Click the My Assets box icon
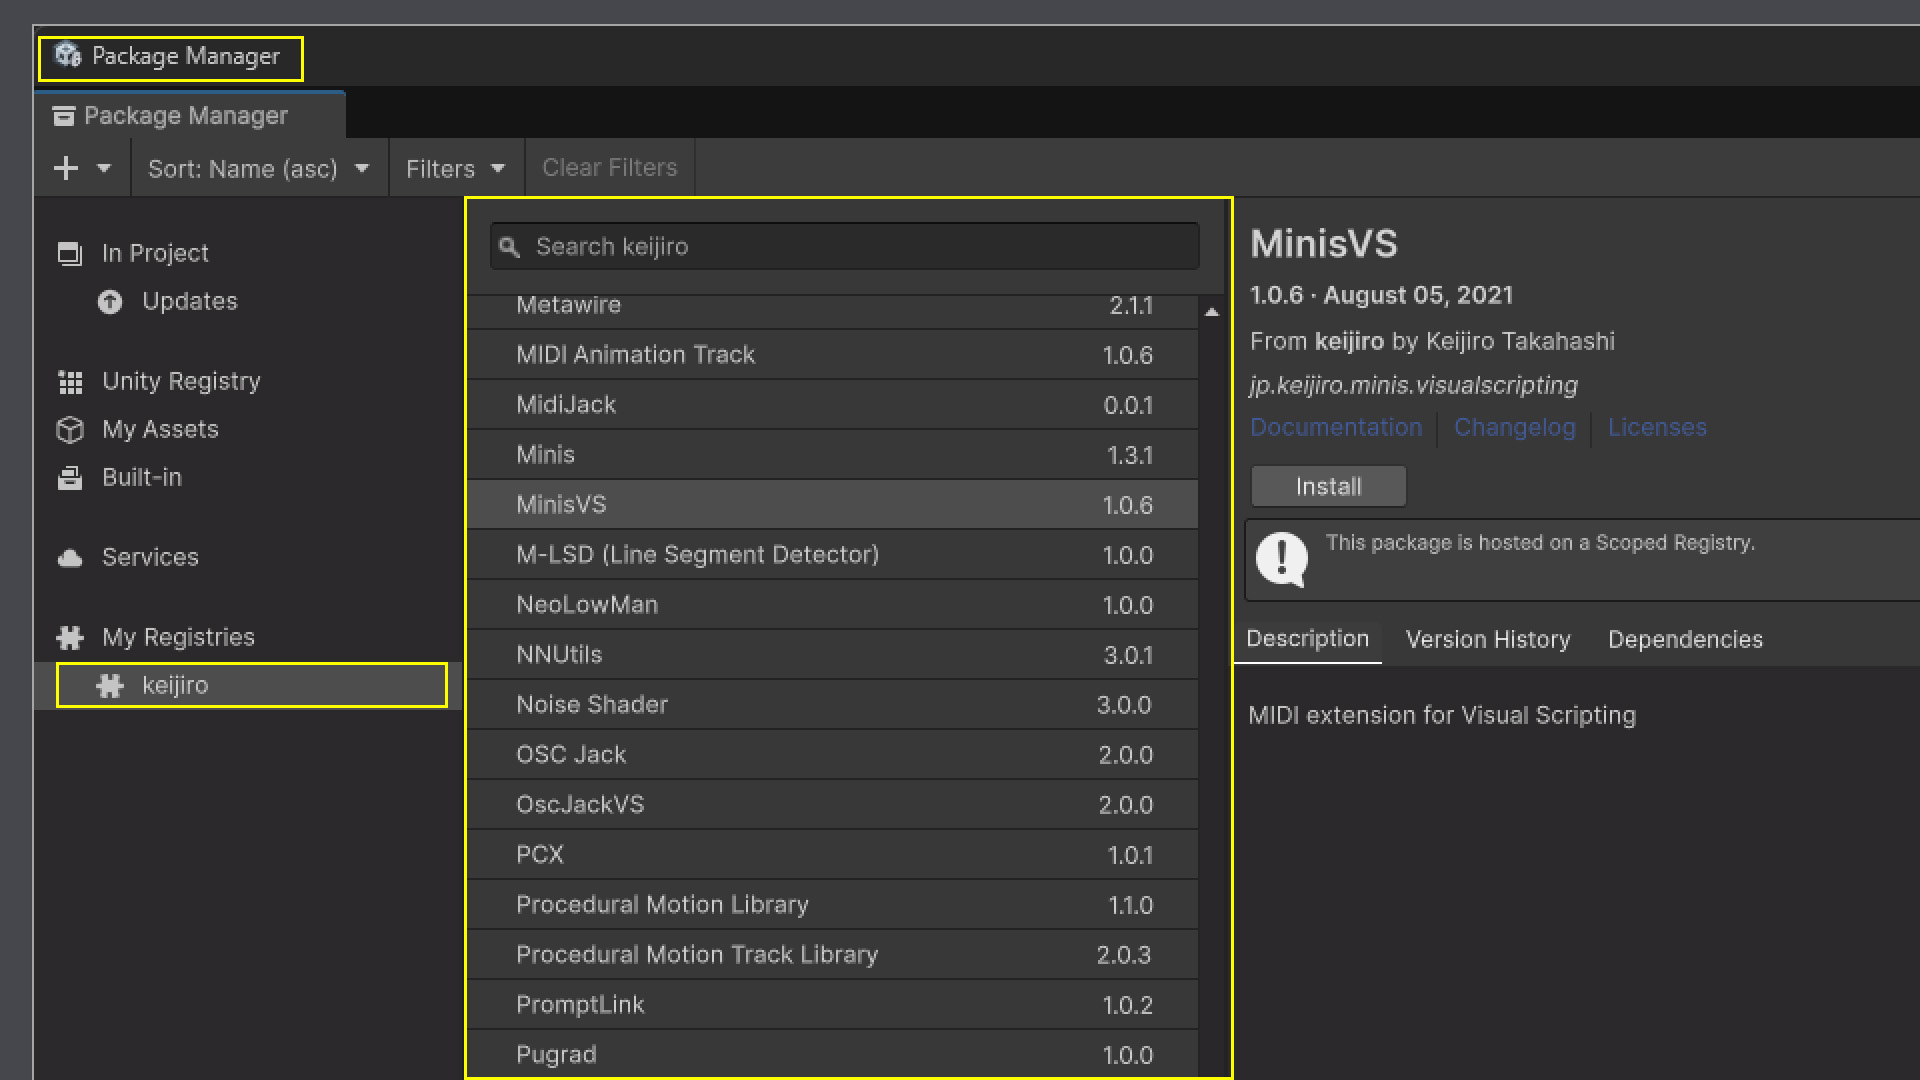This screenshot has height=1080, width=1920. click(70, 430)
